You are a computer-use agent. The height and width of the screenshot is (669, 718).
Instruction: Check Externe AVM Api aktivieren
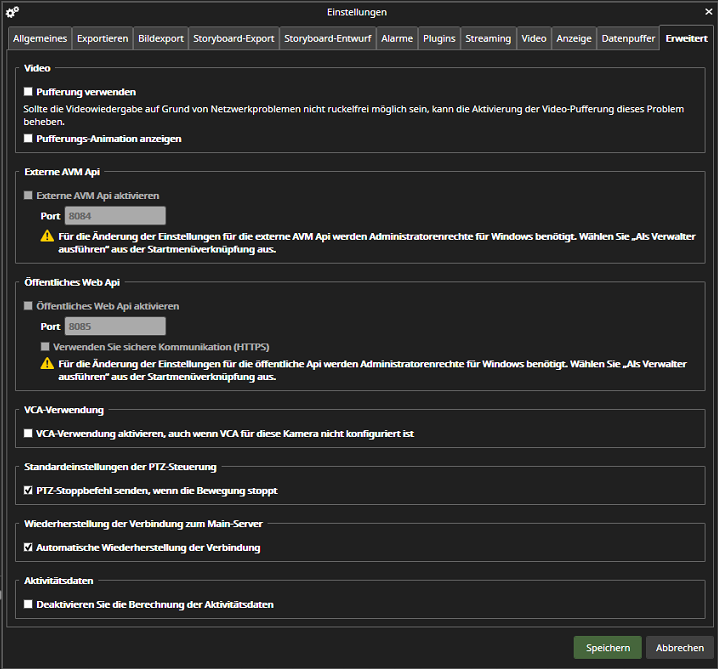pos(28,196)
